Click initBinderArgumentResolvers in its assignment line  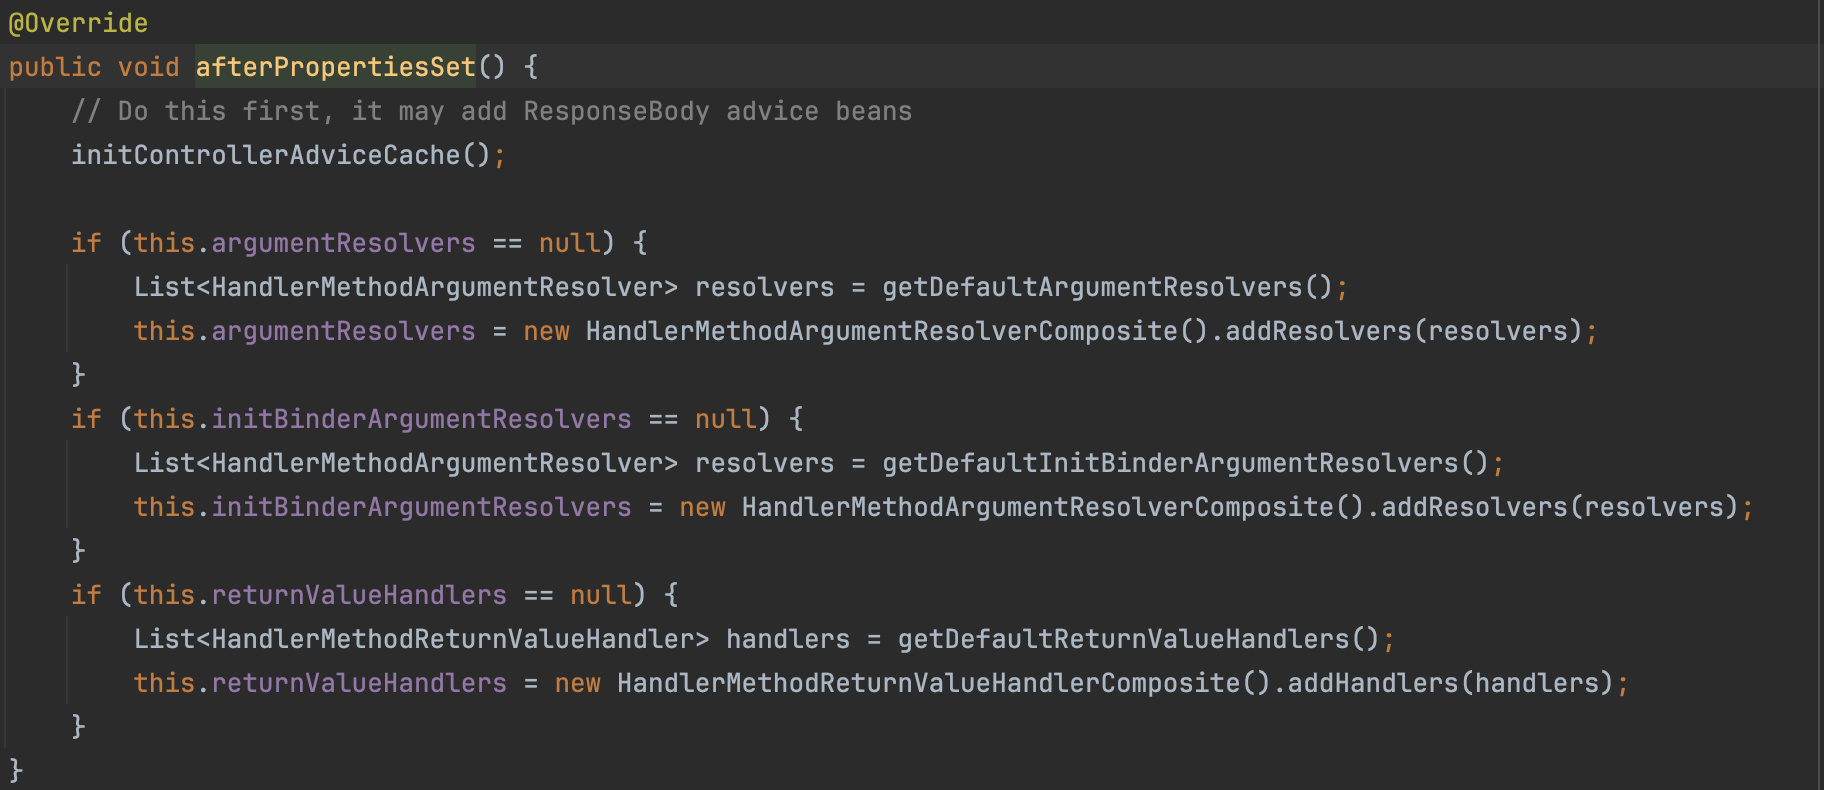[421, 507]
